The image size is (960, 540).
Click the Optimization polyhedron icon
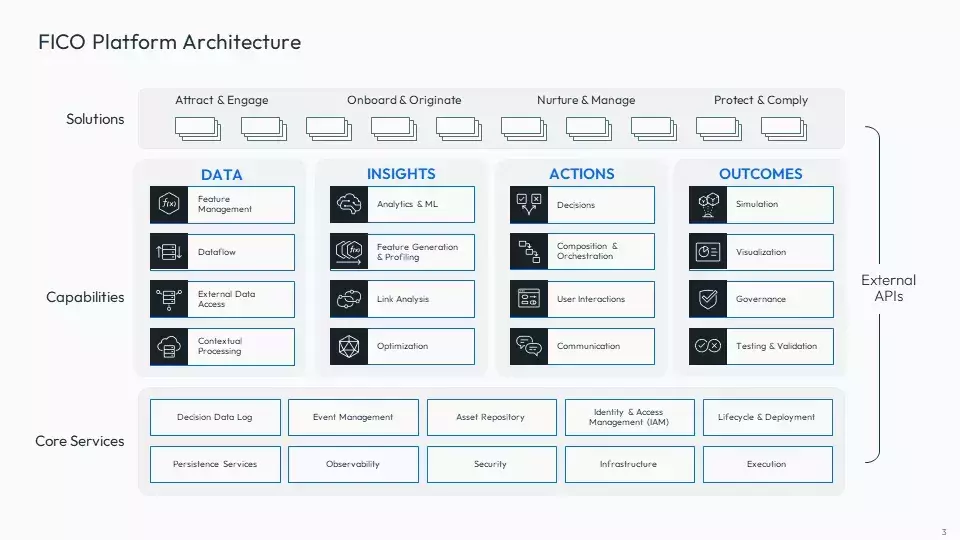(348, 346)
